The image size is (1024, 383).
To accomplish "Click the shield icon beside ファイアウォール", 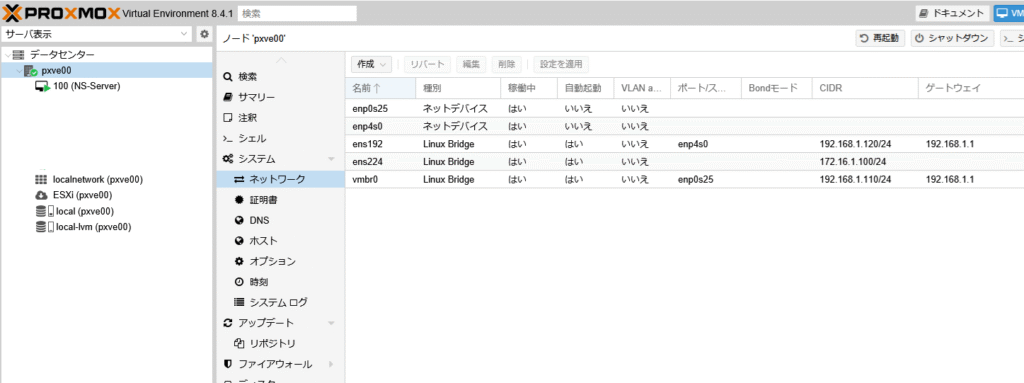I will pyautogui.click(x=227, y=364).
